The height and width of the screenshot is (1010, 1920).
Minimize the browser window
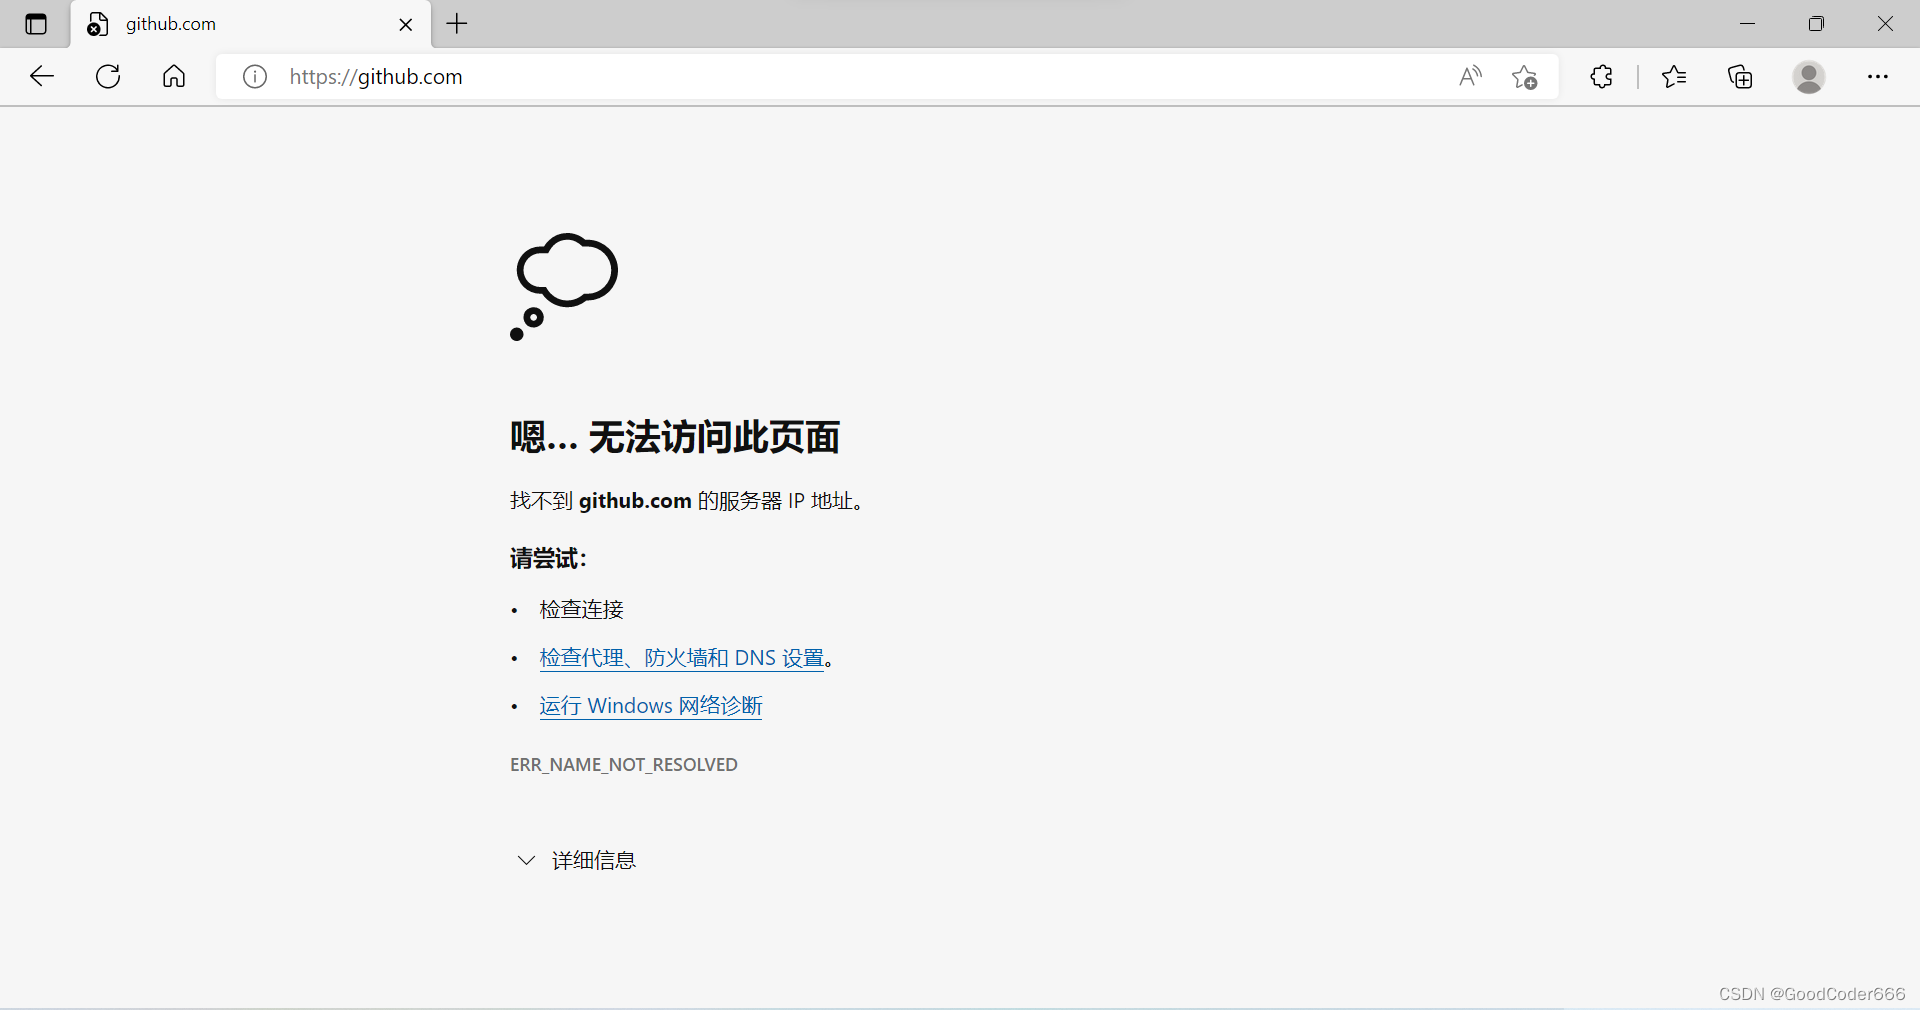pos(1747,24)
